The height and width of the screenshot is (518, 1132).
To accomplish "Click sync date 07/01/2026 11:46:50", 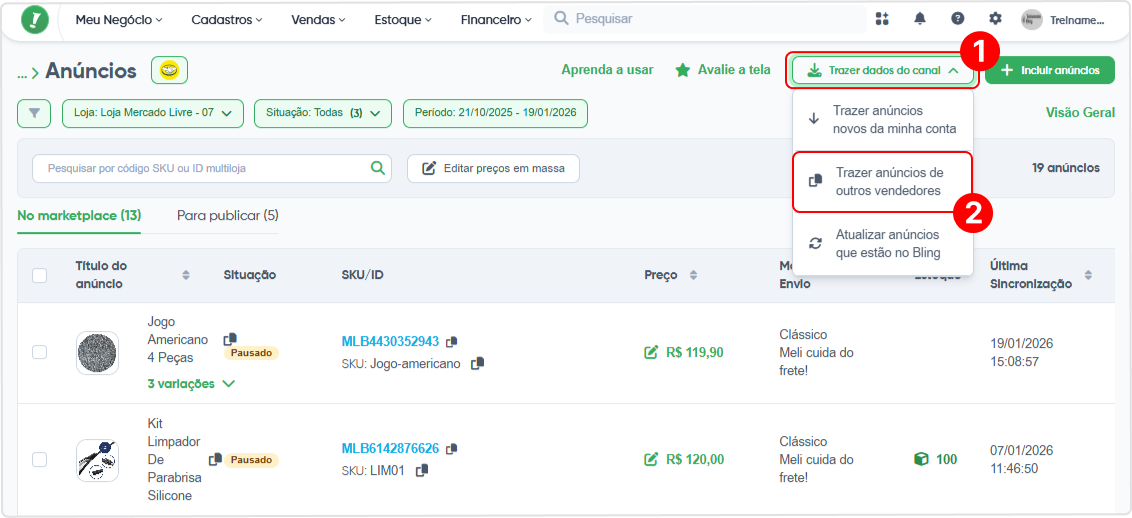I will [1022, 460].
